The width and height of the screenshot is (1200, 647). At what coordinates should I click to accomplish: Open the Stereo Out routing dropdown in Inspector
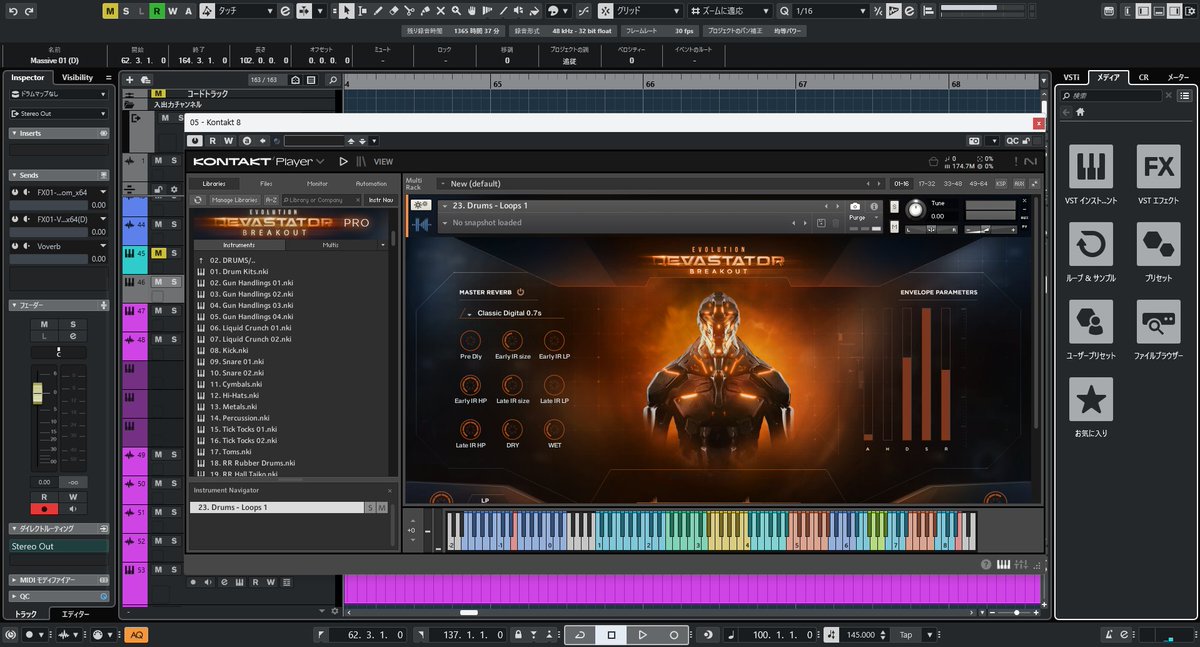point(59,114)
